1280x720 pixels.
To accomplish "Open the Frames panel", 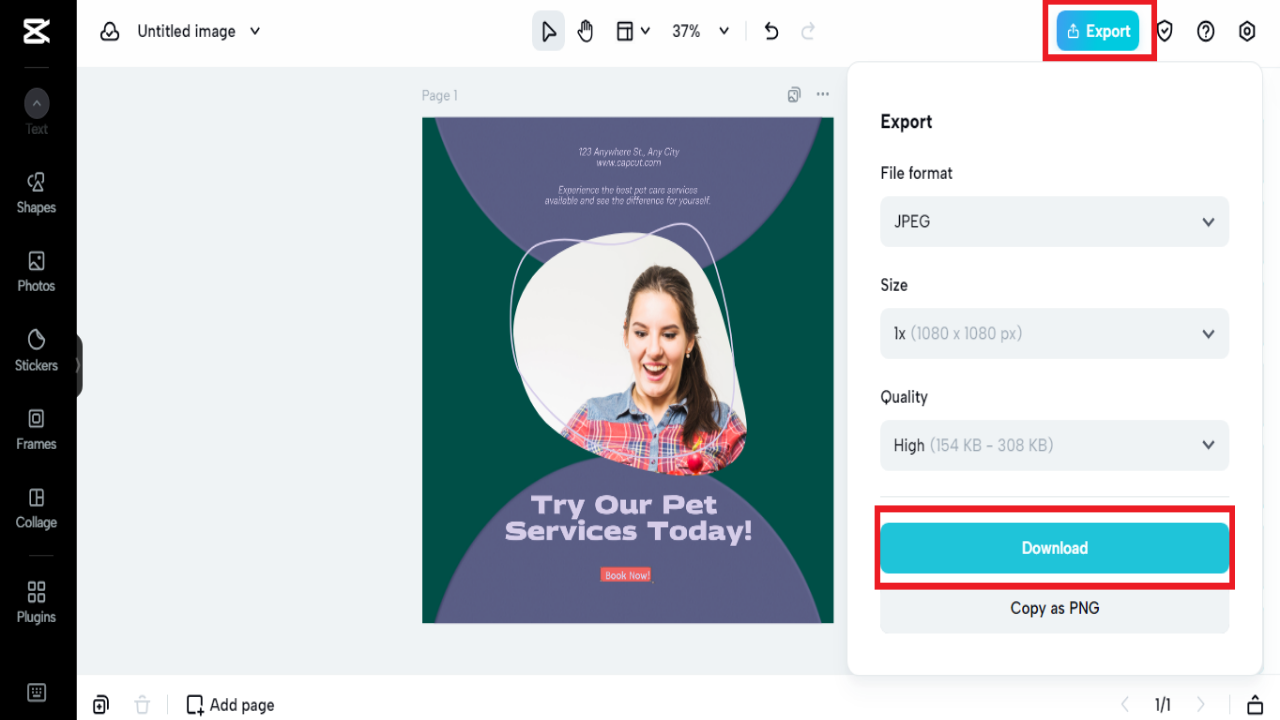I will pyautogui.click(x=36, y=430).
